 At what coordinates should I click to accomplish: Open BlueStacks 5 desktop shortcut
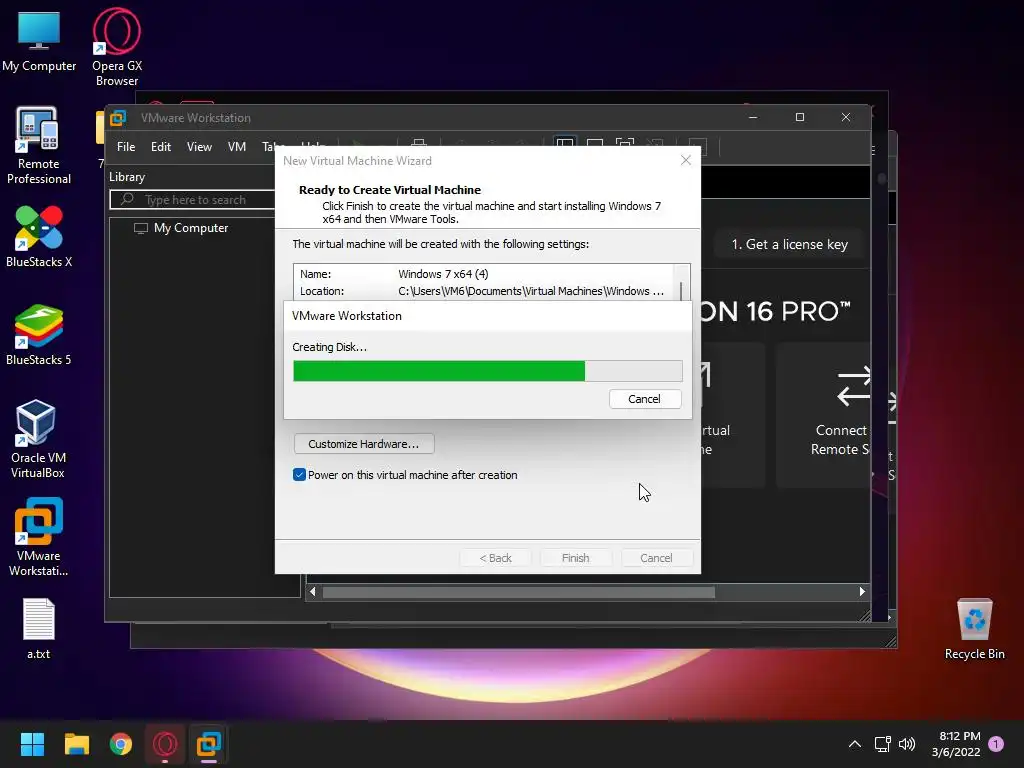pyautogui.click(x=39, y=335)
